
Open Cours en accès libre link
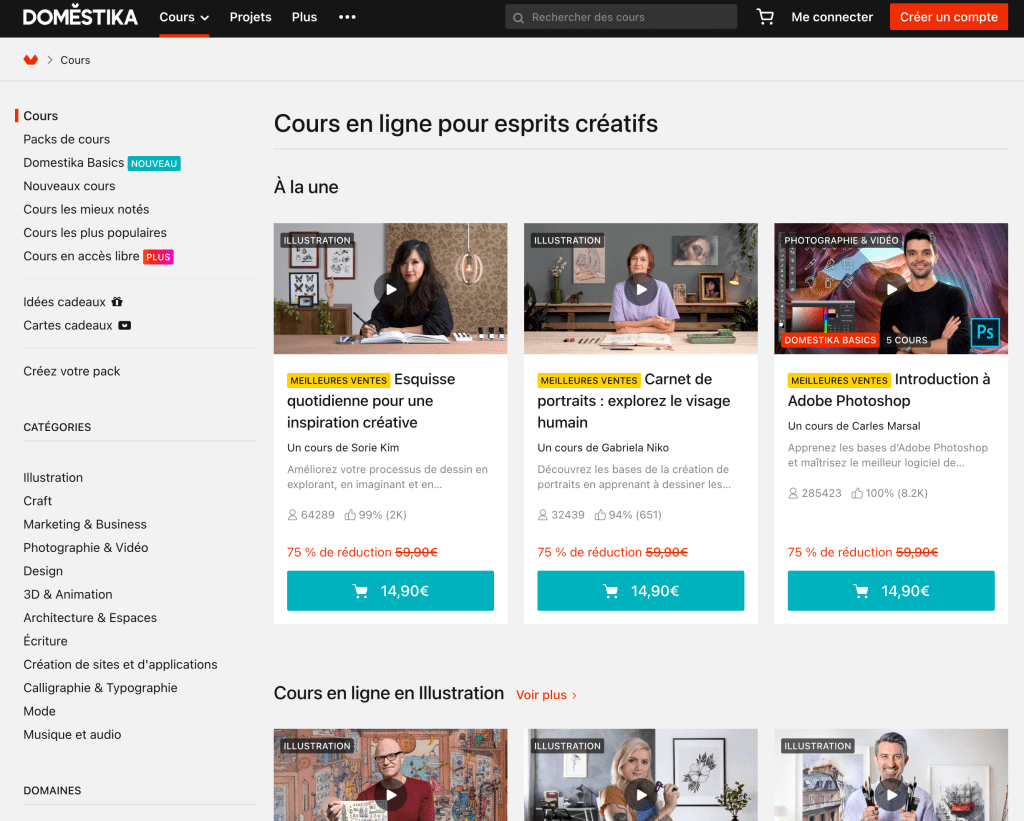[82, 256]
